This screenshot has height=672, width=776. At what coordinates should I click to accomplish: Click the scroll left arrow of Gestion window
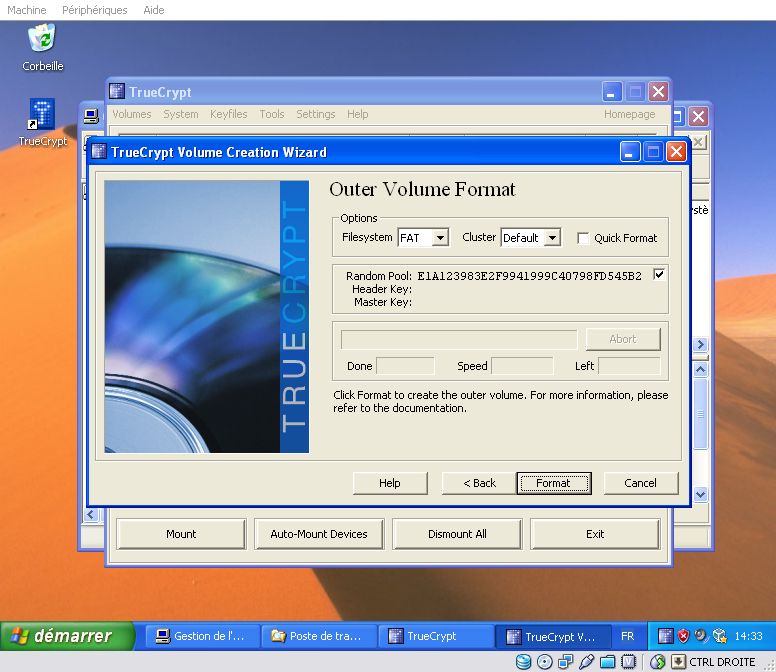(91, 514)
